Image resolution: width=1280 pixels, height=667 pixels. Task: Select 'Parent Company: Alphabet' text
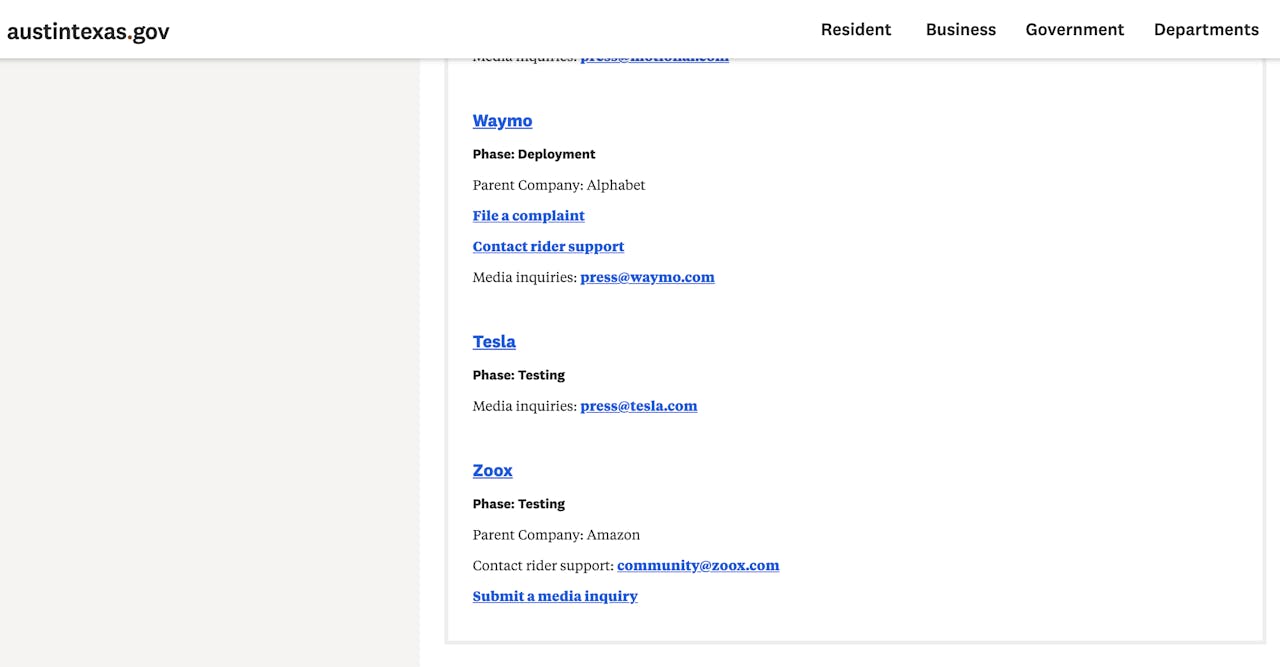[x=559, y=185]
